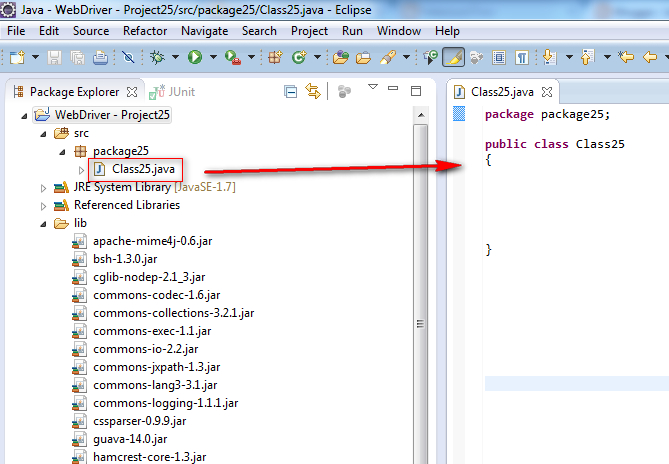Click the Debug bug icon
Image resolution: width=669 pixels, height=464 pixels.
point(157,57)
